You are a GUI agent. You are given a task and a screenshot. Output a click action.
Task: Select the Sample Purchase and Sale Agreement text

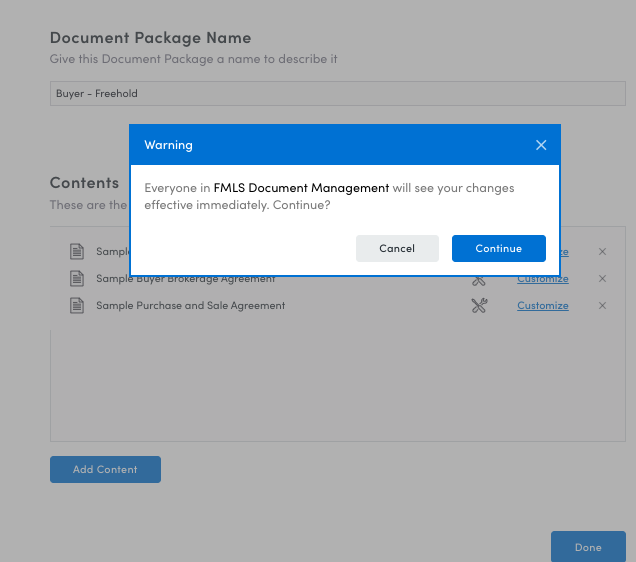[x=190, y=305]
